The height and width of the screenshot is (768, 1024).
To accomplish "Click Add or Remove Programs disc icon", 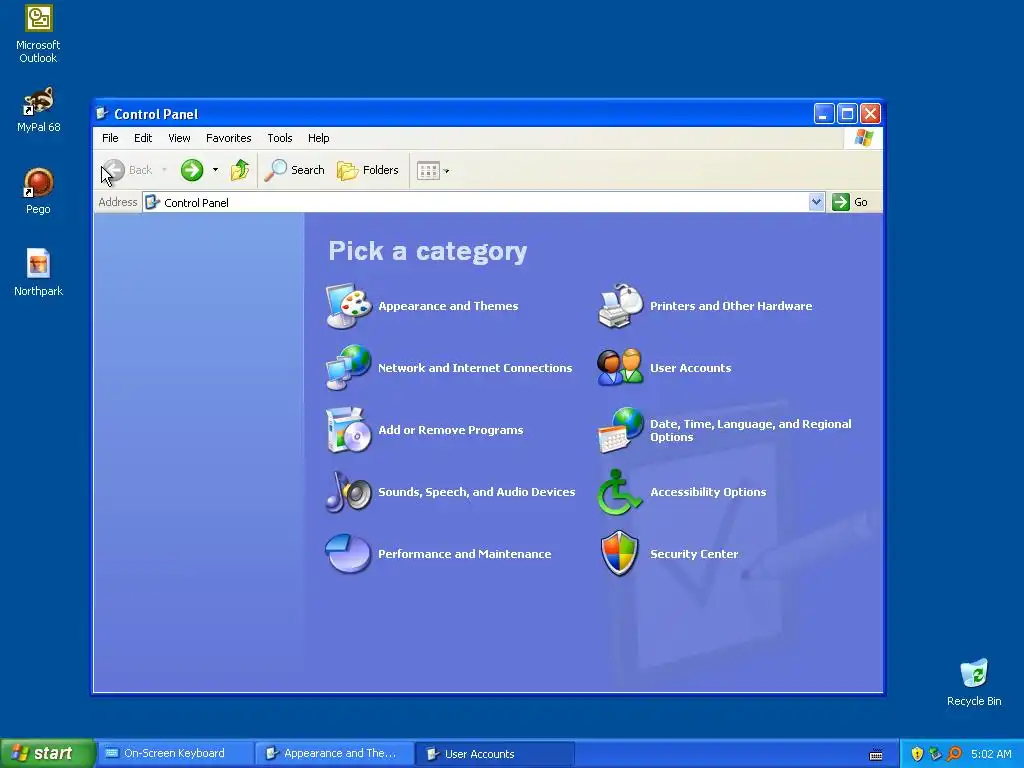I will pyautogui.click(x=349, y=430).
